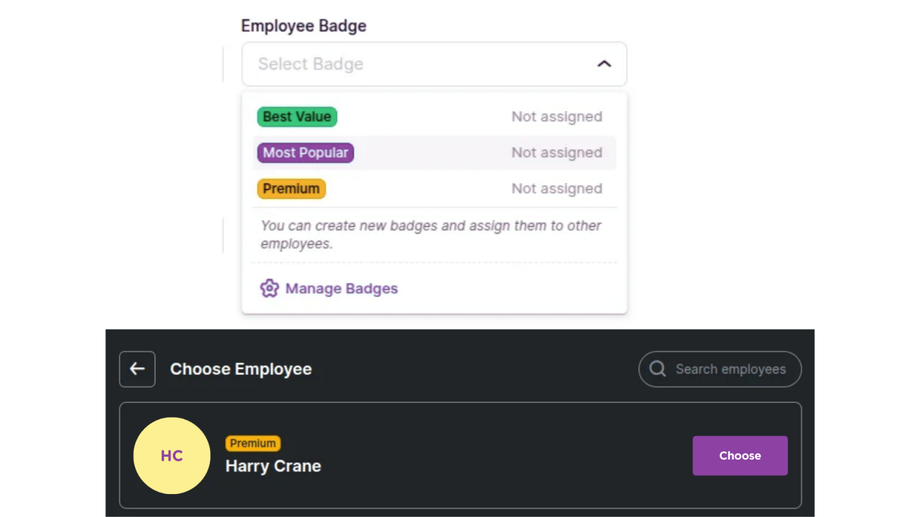Pick the Premium badge in the dropdown list
This screenshot has width=920, height=517.
tap(291, 189)
